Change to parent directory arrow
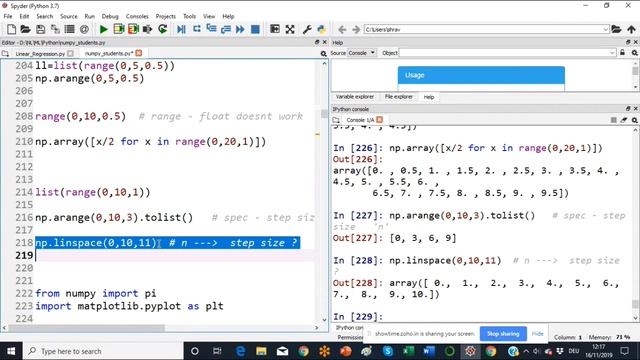This screenshot has width=640, height=360. [x=631, y=29]
